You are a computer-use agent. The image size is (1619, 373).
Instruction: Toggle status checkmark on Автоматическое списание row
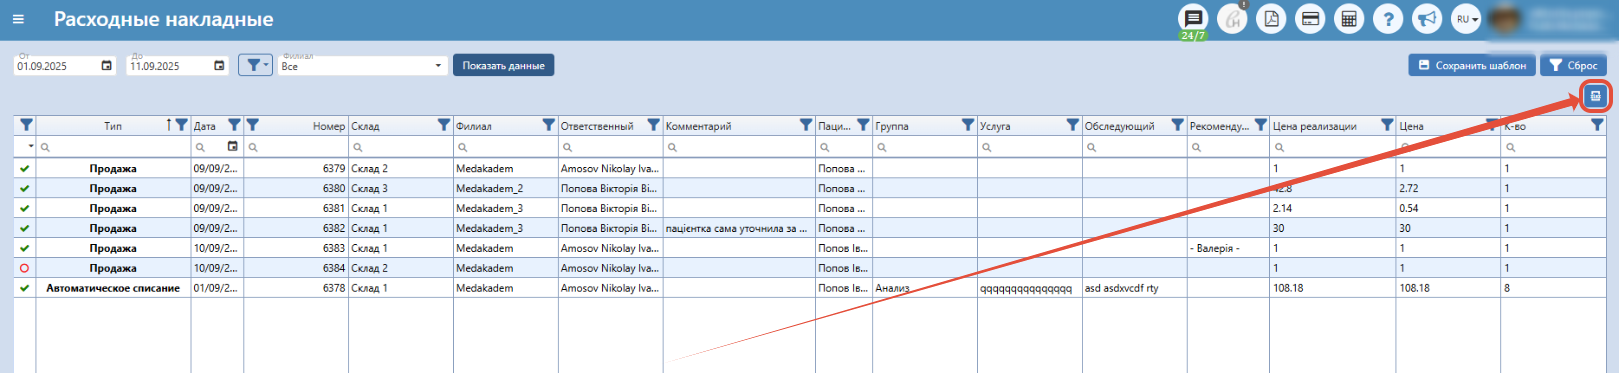25,288
